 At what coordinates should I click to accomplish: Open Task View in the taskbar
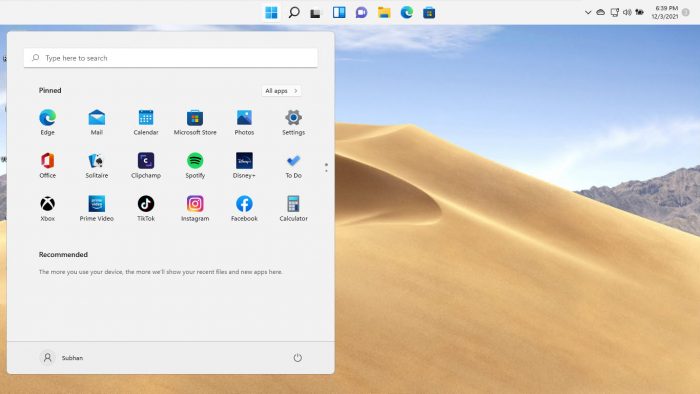coord(316,13)
